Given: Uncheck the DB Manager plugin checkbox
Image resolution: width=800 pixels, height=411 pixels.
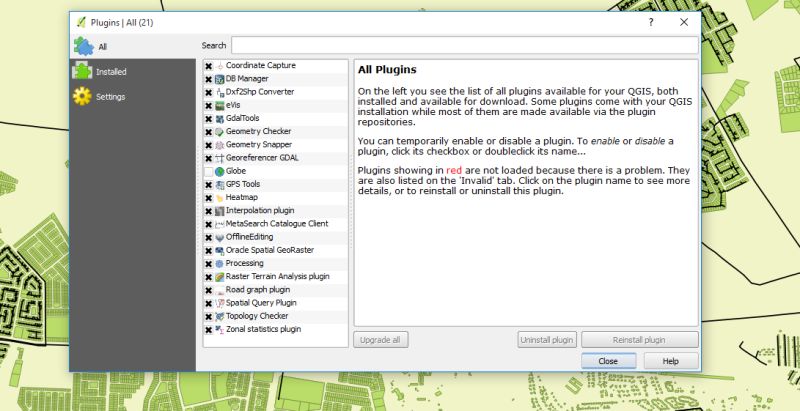Looking at the screenshot, I should tap(208, 80).
